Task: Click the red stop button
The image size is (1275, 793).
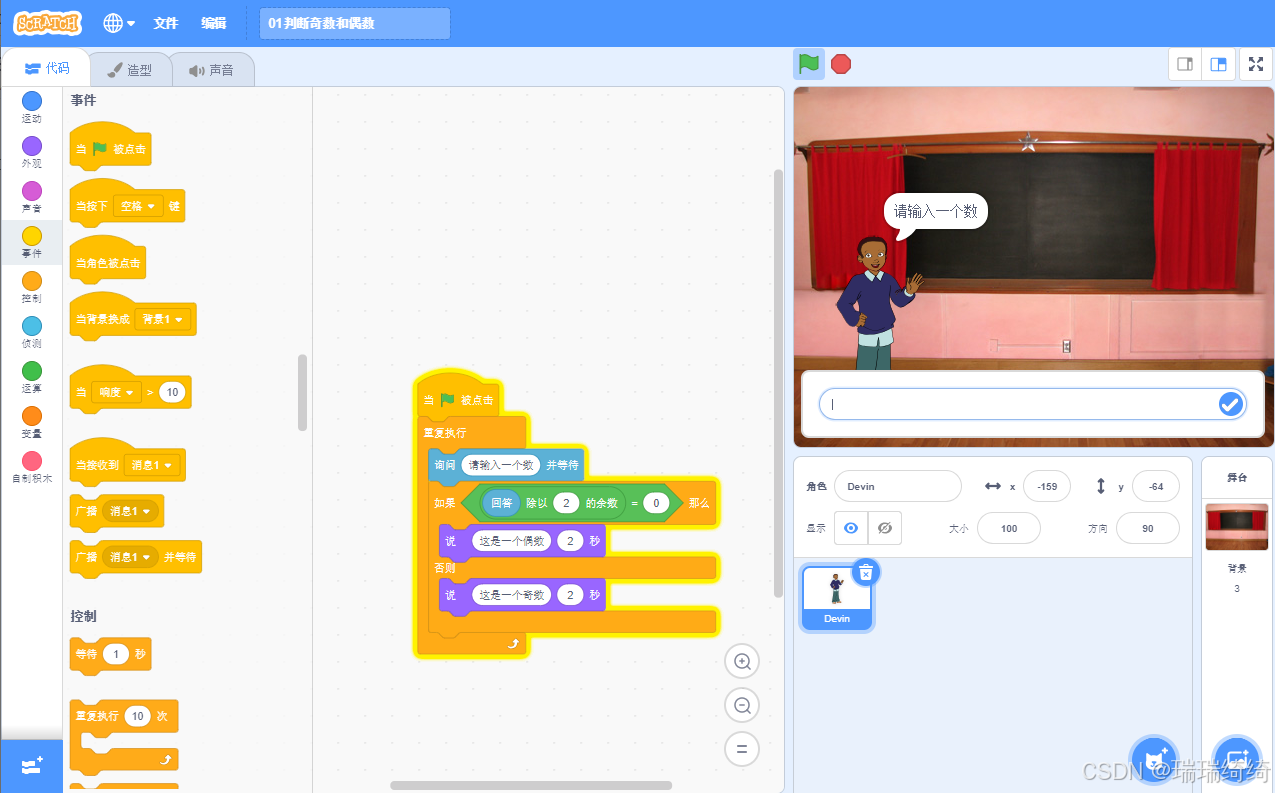Action: [x=841, y=64]
